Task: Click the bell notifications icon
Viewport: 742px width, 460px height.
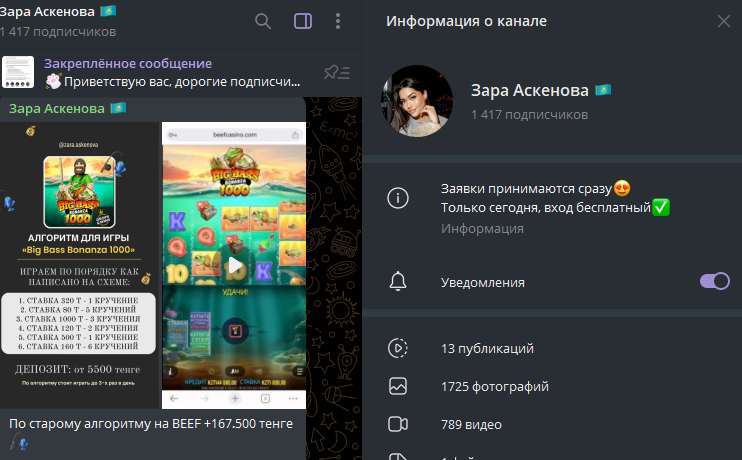Action: [x=398, y=282]
